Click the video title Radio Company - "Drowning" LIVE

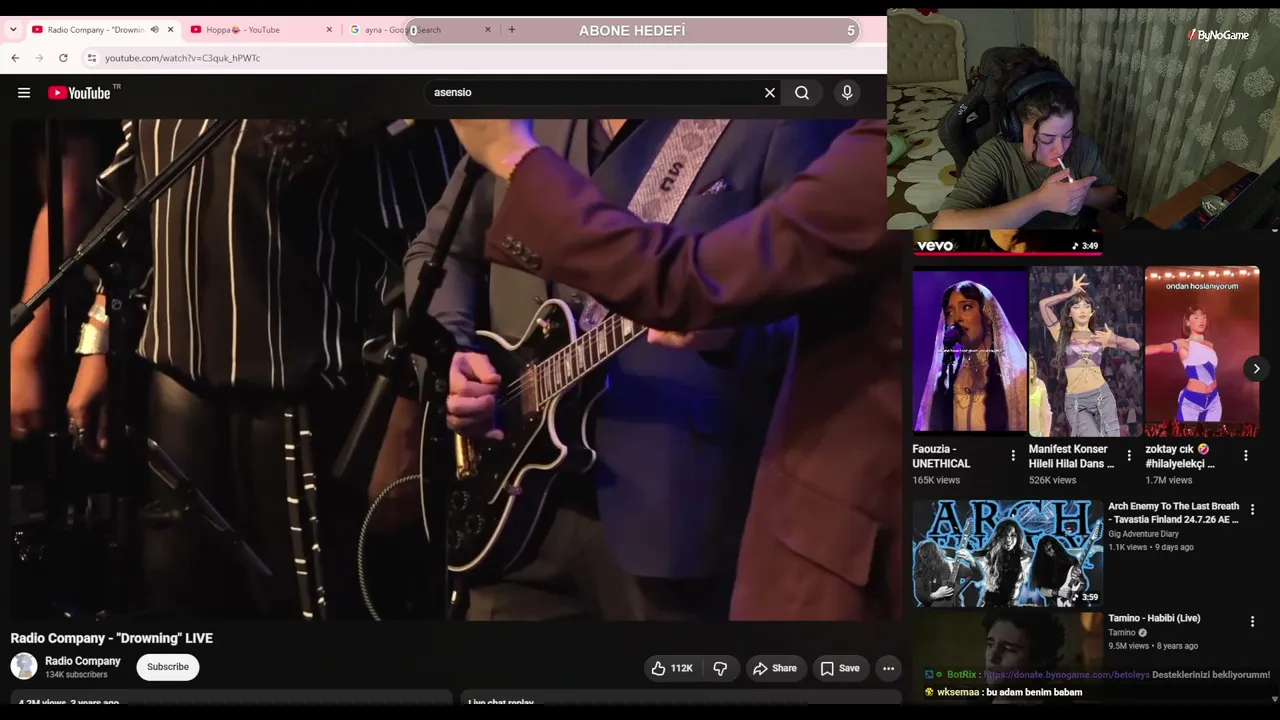(112, 638)
